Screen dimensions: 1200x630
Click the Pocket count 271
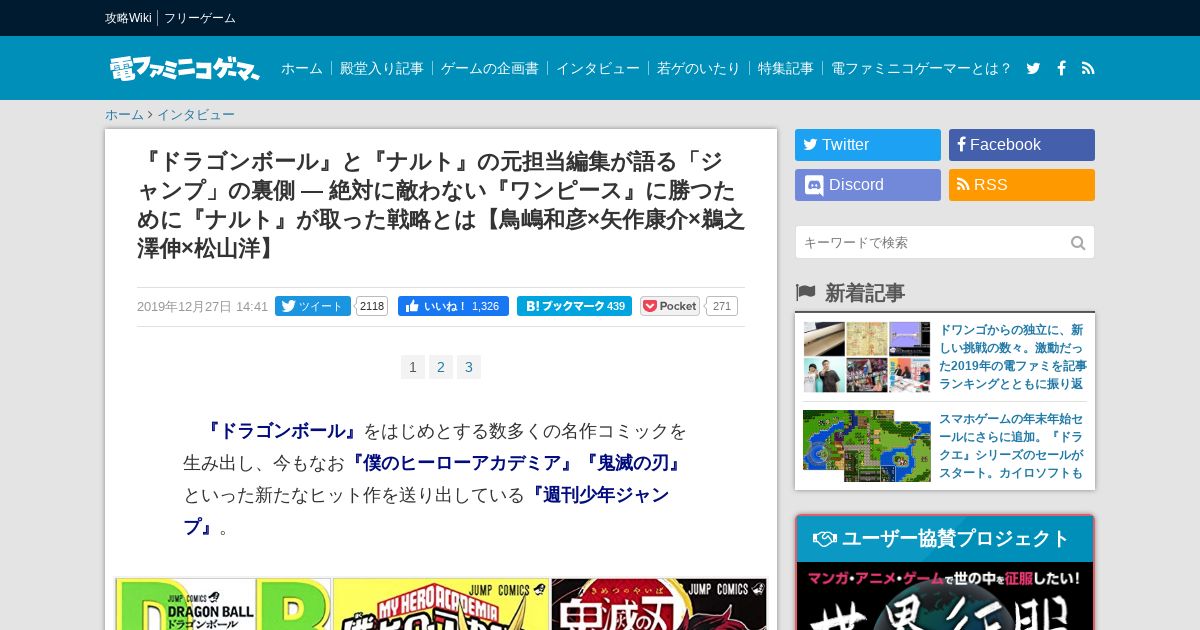click(x=722, y=306)
